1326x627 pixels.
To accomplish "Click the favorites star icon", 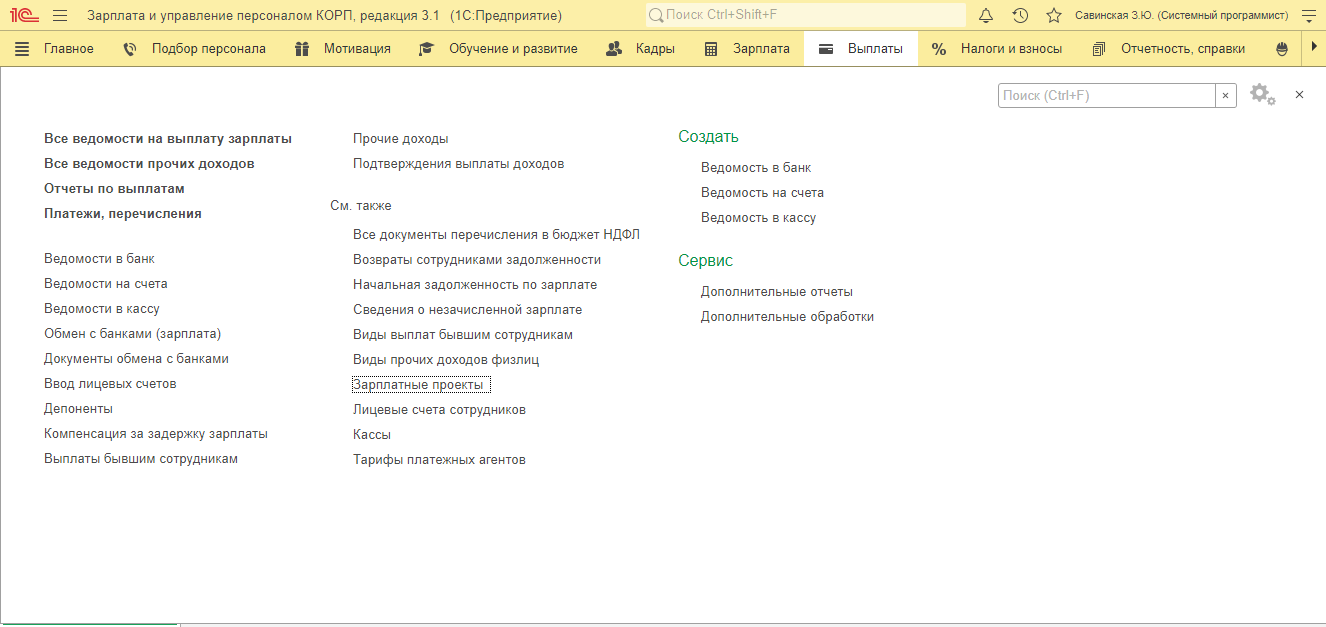I will [x=1053, y=14].
